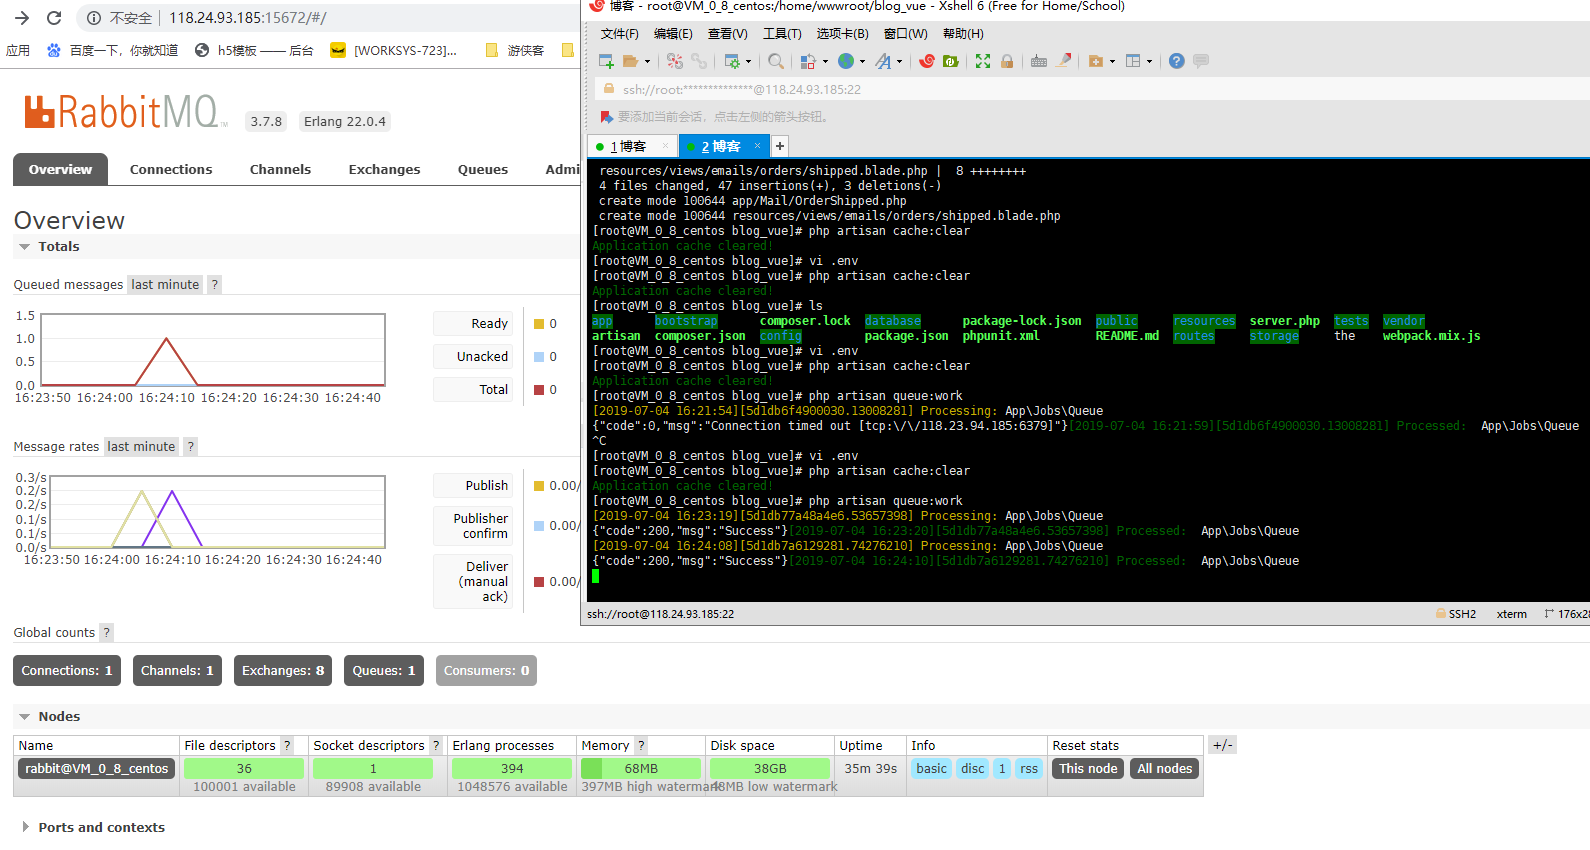The height and width of the screenshot is (850, 1590).
Task: Click the layout panel icon
Action: pyautogui.click(x=1133, y=61)
